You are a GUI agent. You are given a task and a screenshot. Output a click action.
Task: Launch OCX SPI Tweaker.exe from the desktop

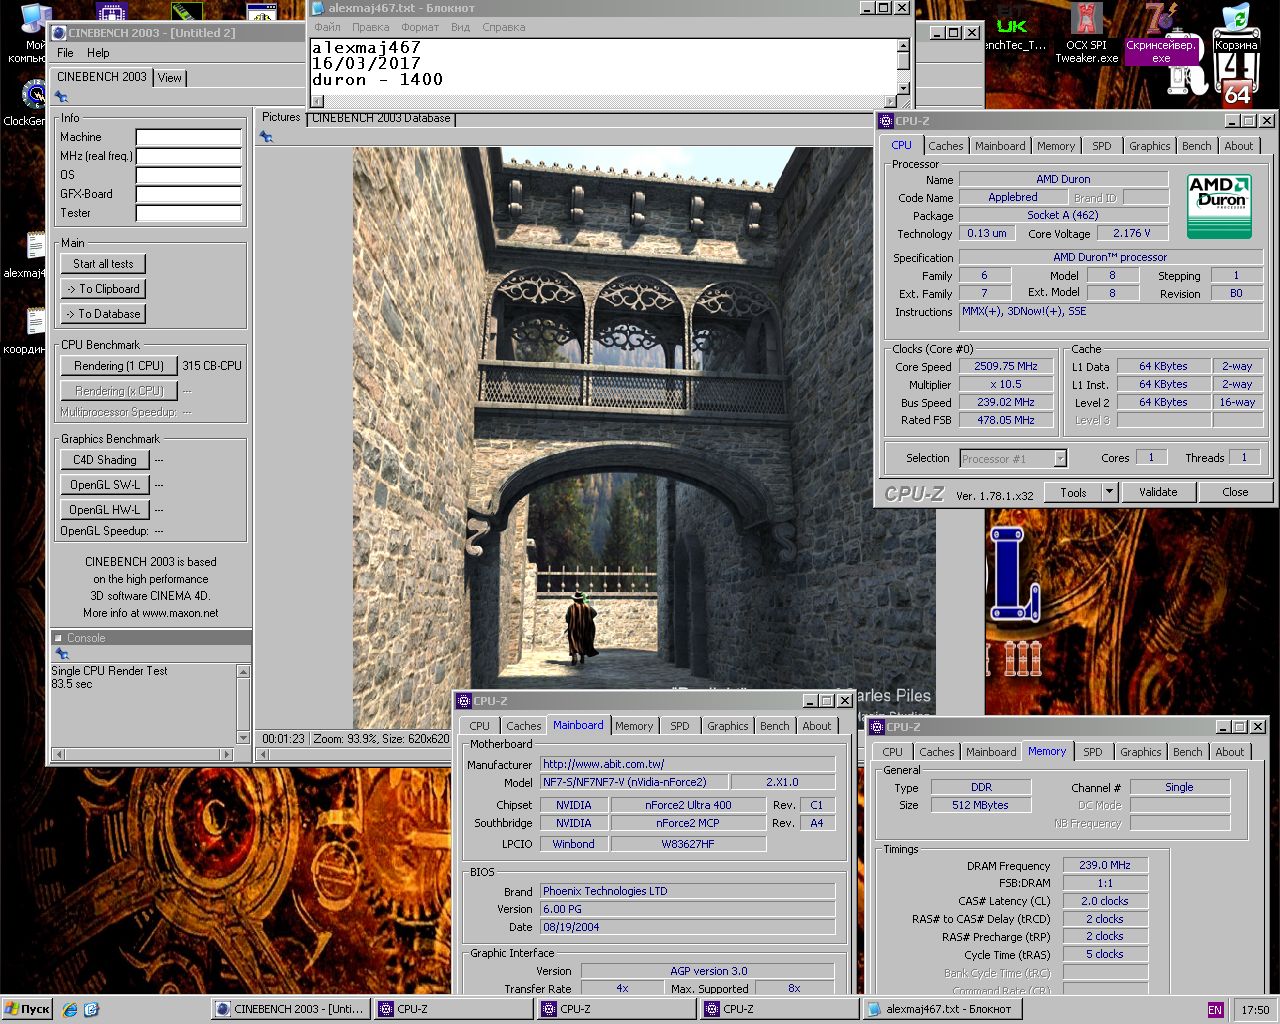pos(1086,32)
